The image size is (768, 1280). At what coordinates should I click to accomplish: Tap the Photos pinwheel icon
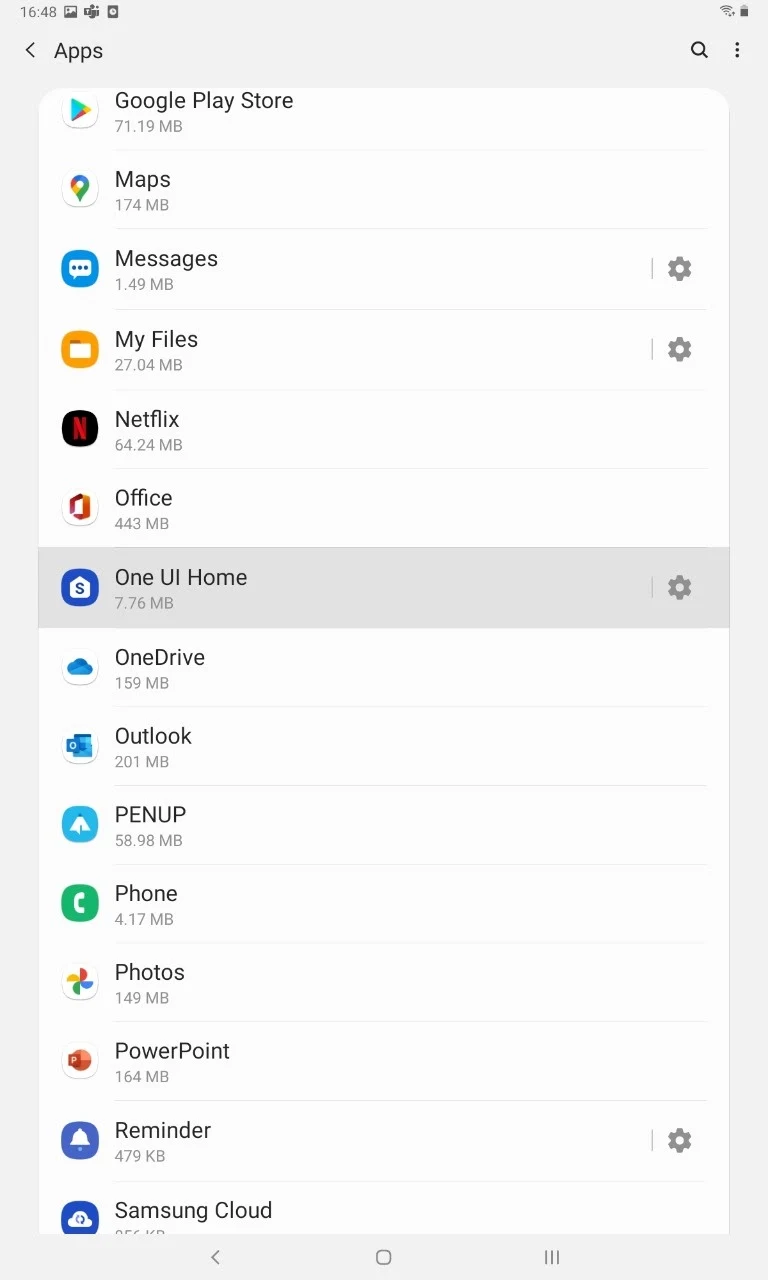[80, 983]
